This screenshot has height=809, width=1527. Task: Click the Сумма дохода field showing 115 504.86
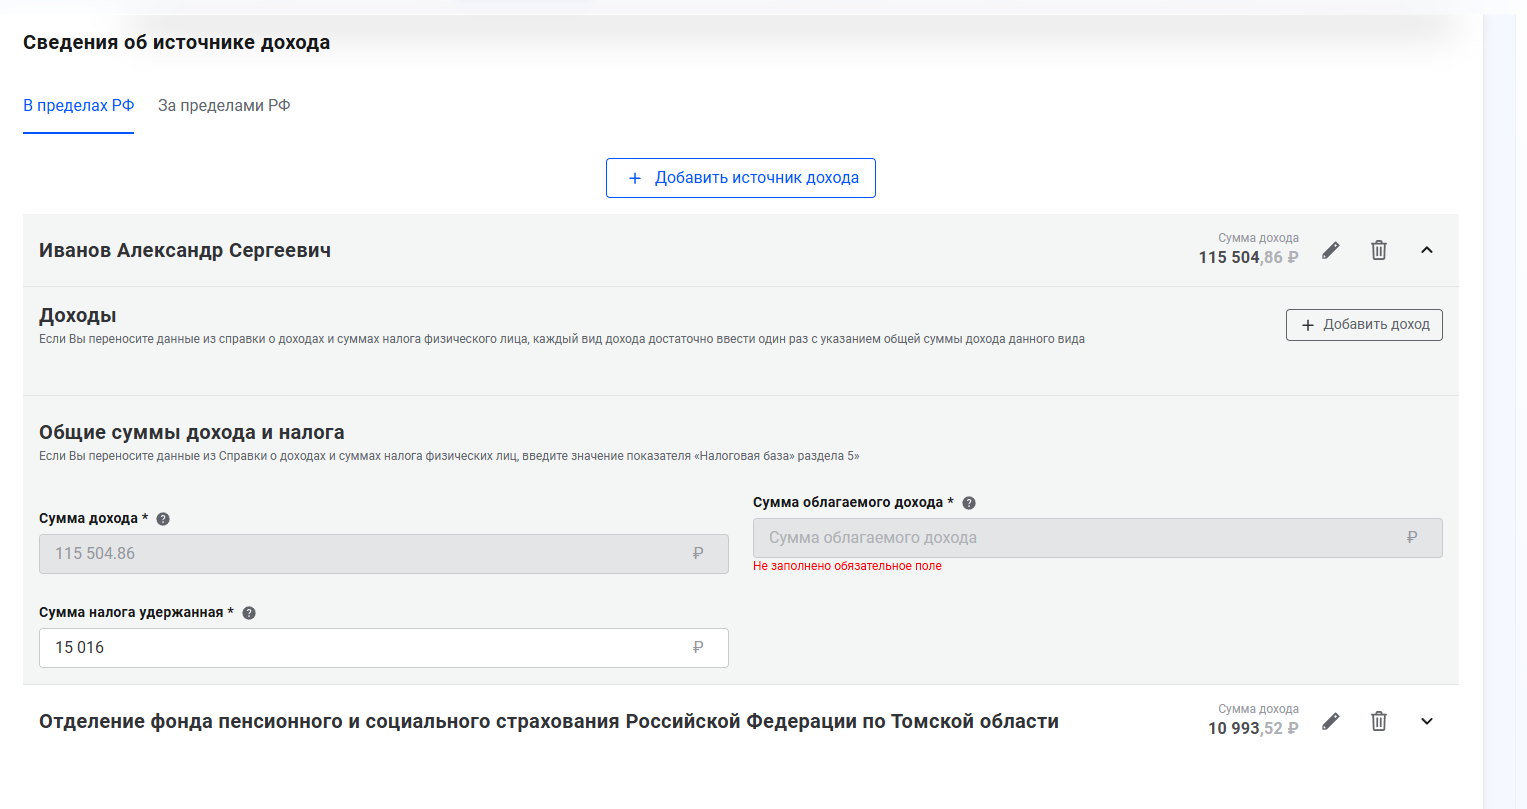point(383,554)
